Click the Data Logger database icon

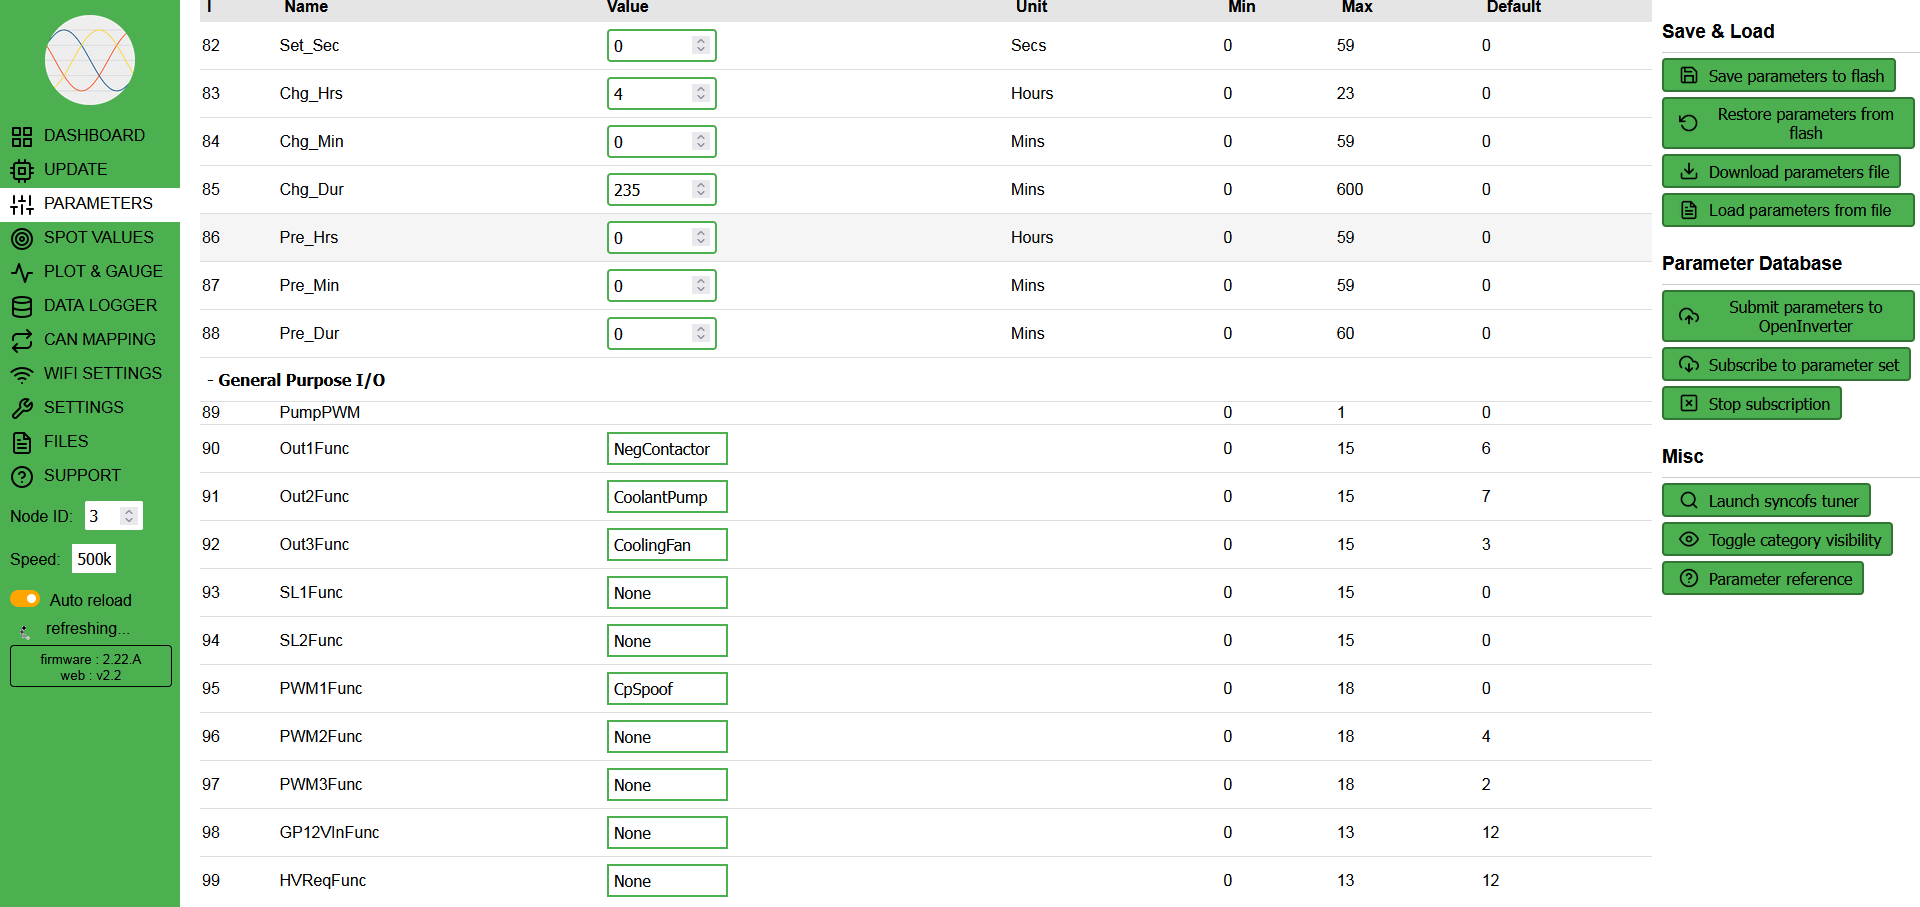[22, 306]
